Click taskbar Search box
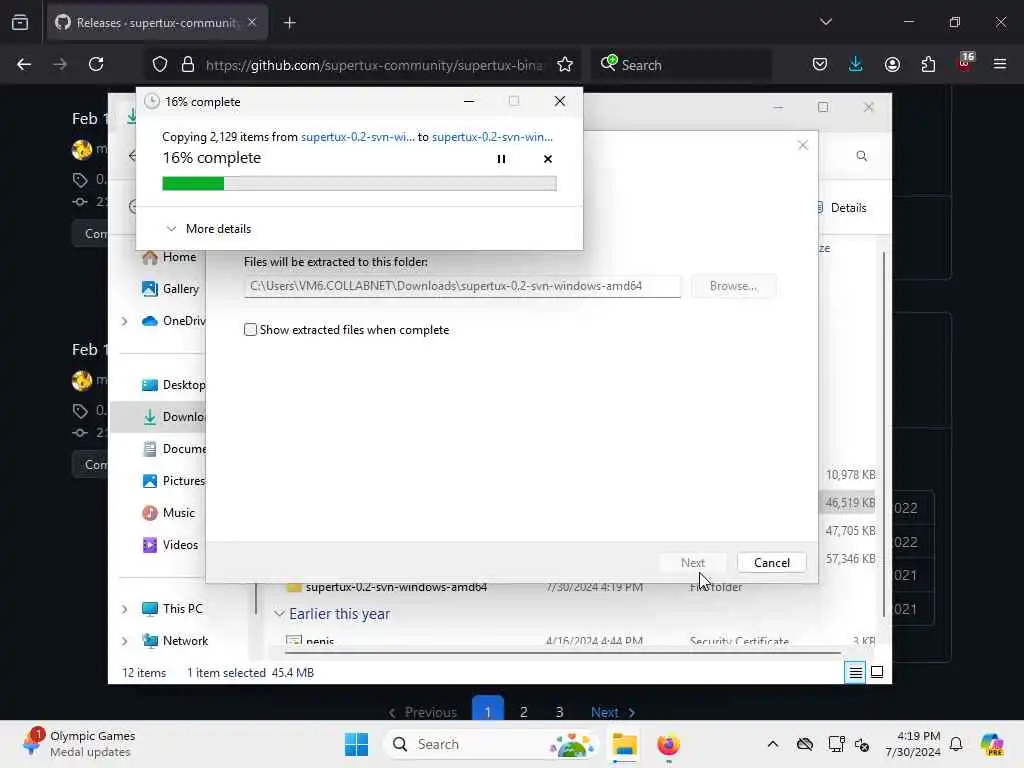 click(x=491, y=744)
